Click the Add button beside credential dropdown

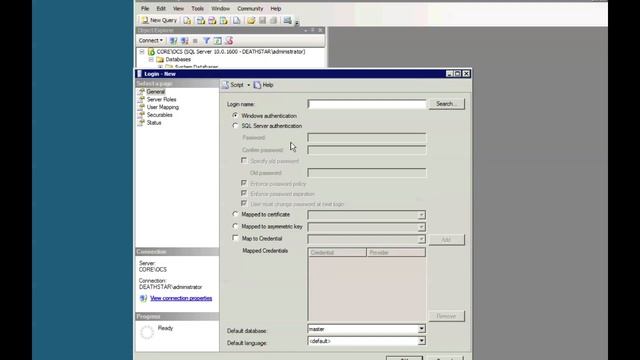click(x=447, y=240)
